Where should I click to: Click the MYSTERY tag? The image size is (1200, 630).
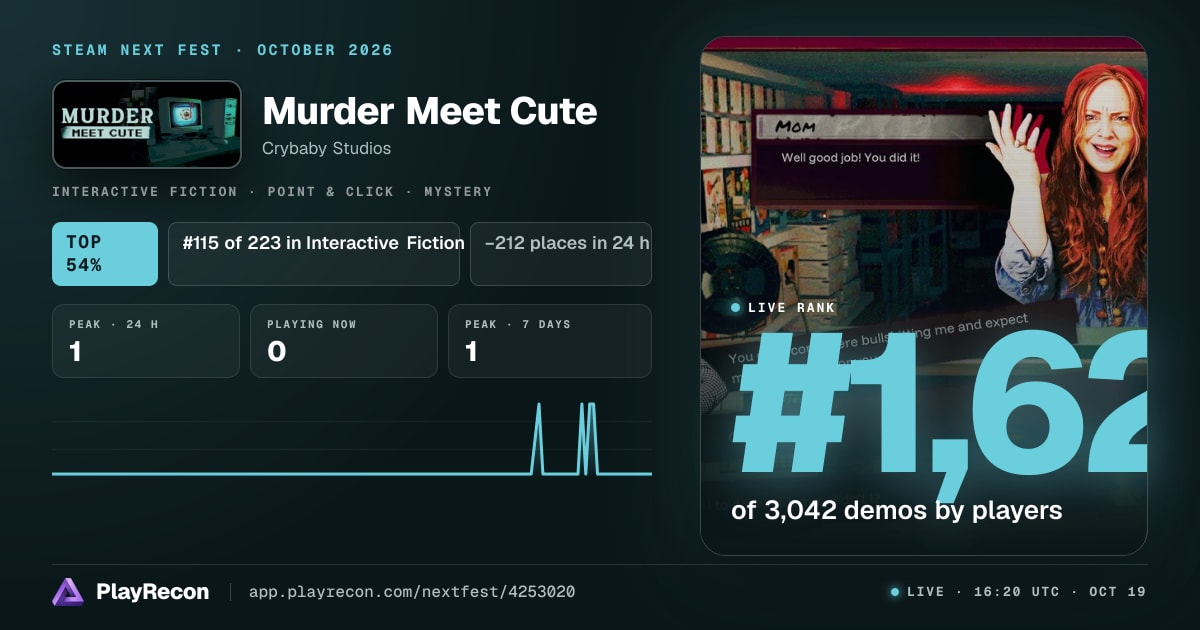pyautogui.click(x=458, y=191)
